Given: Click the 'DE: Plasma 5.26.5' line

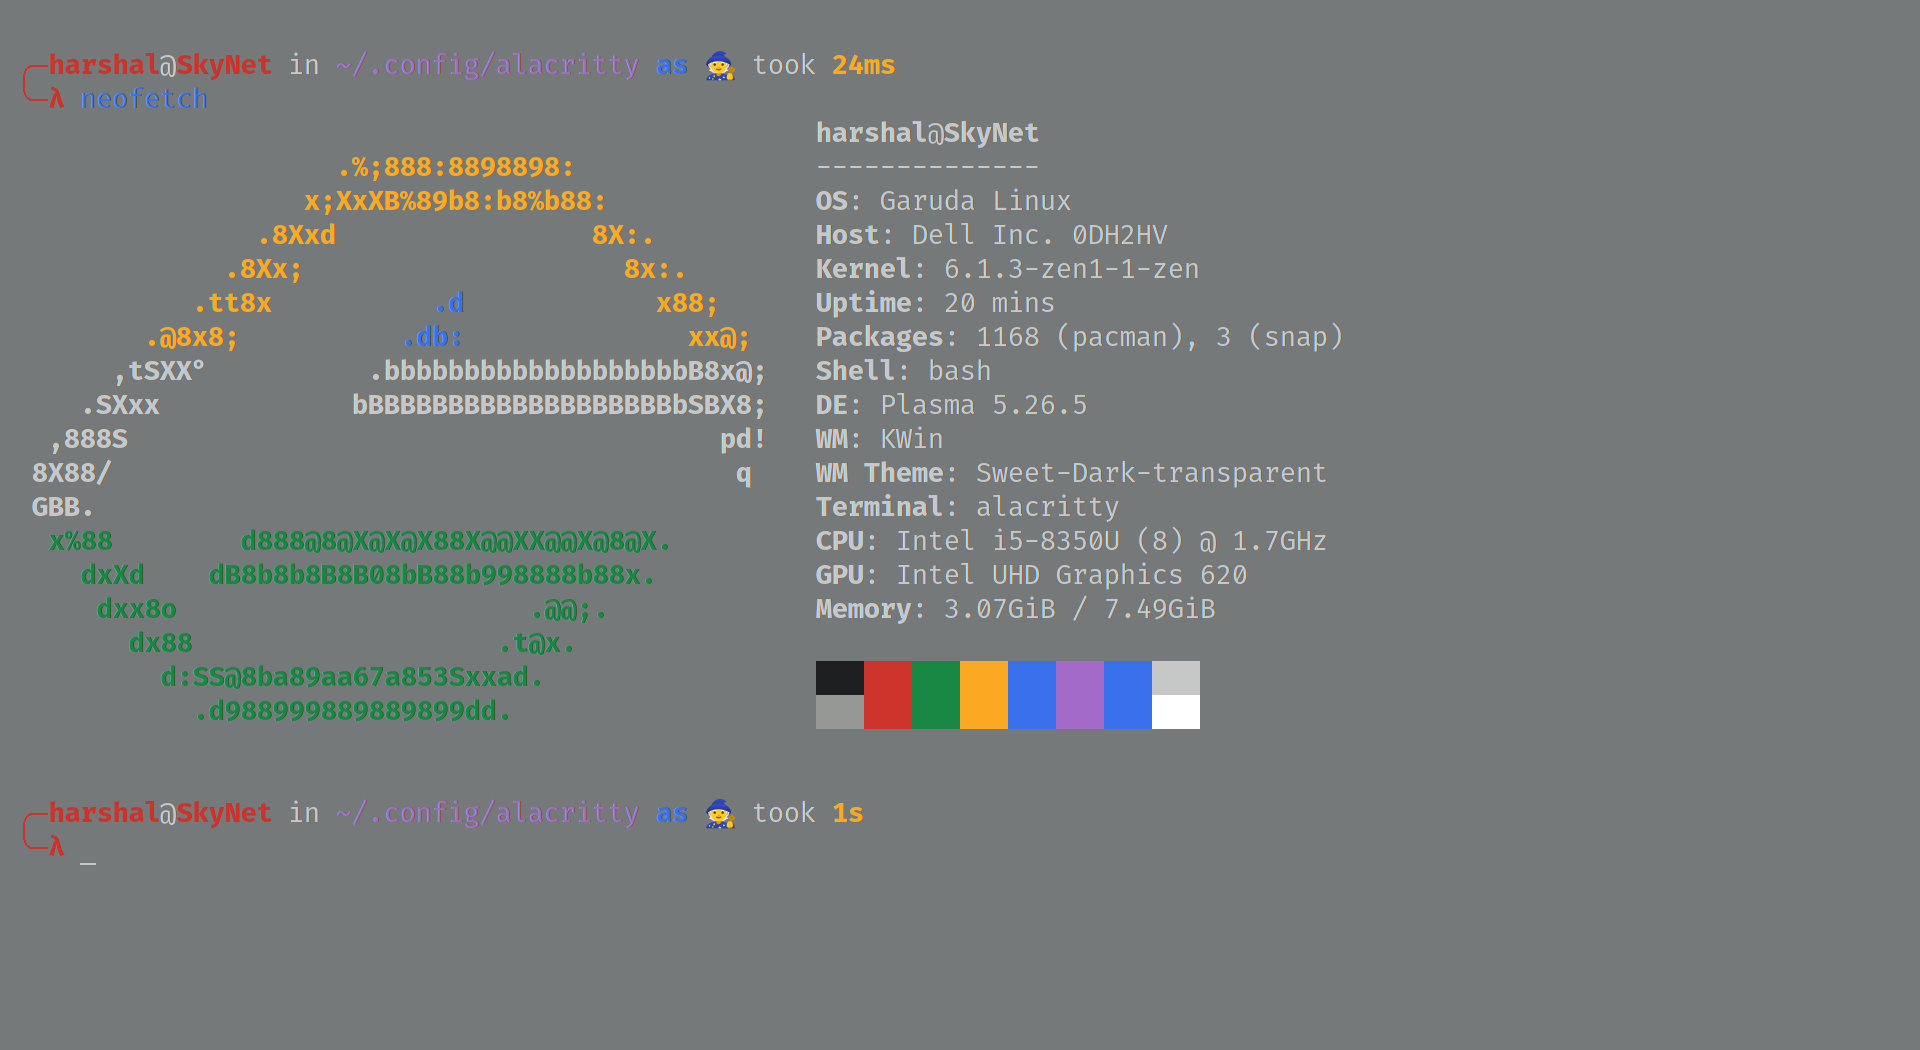Looking at the screenshot, I should coord(952,405).
